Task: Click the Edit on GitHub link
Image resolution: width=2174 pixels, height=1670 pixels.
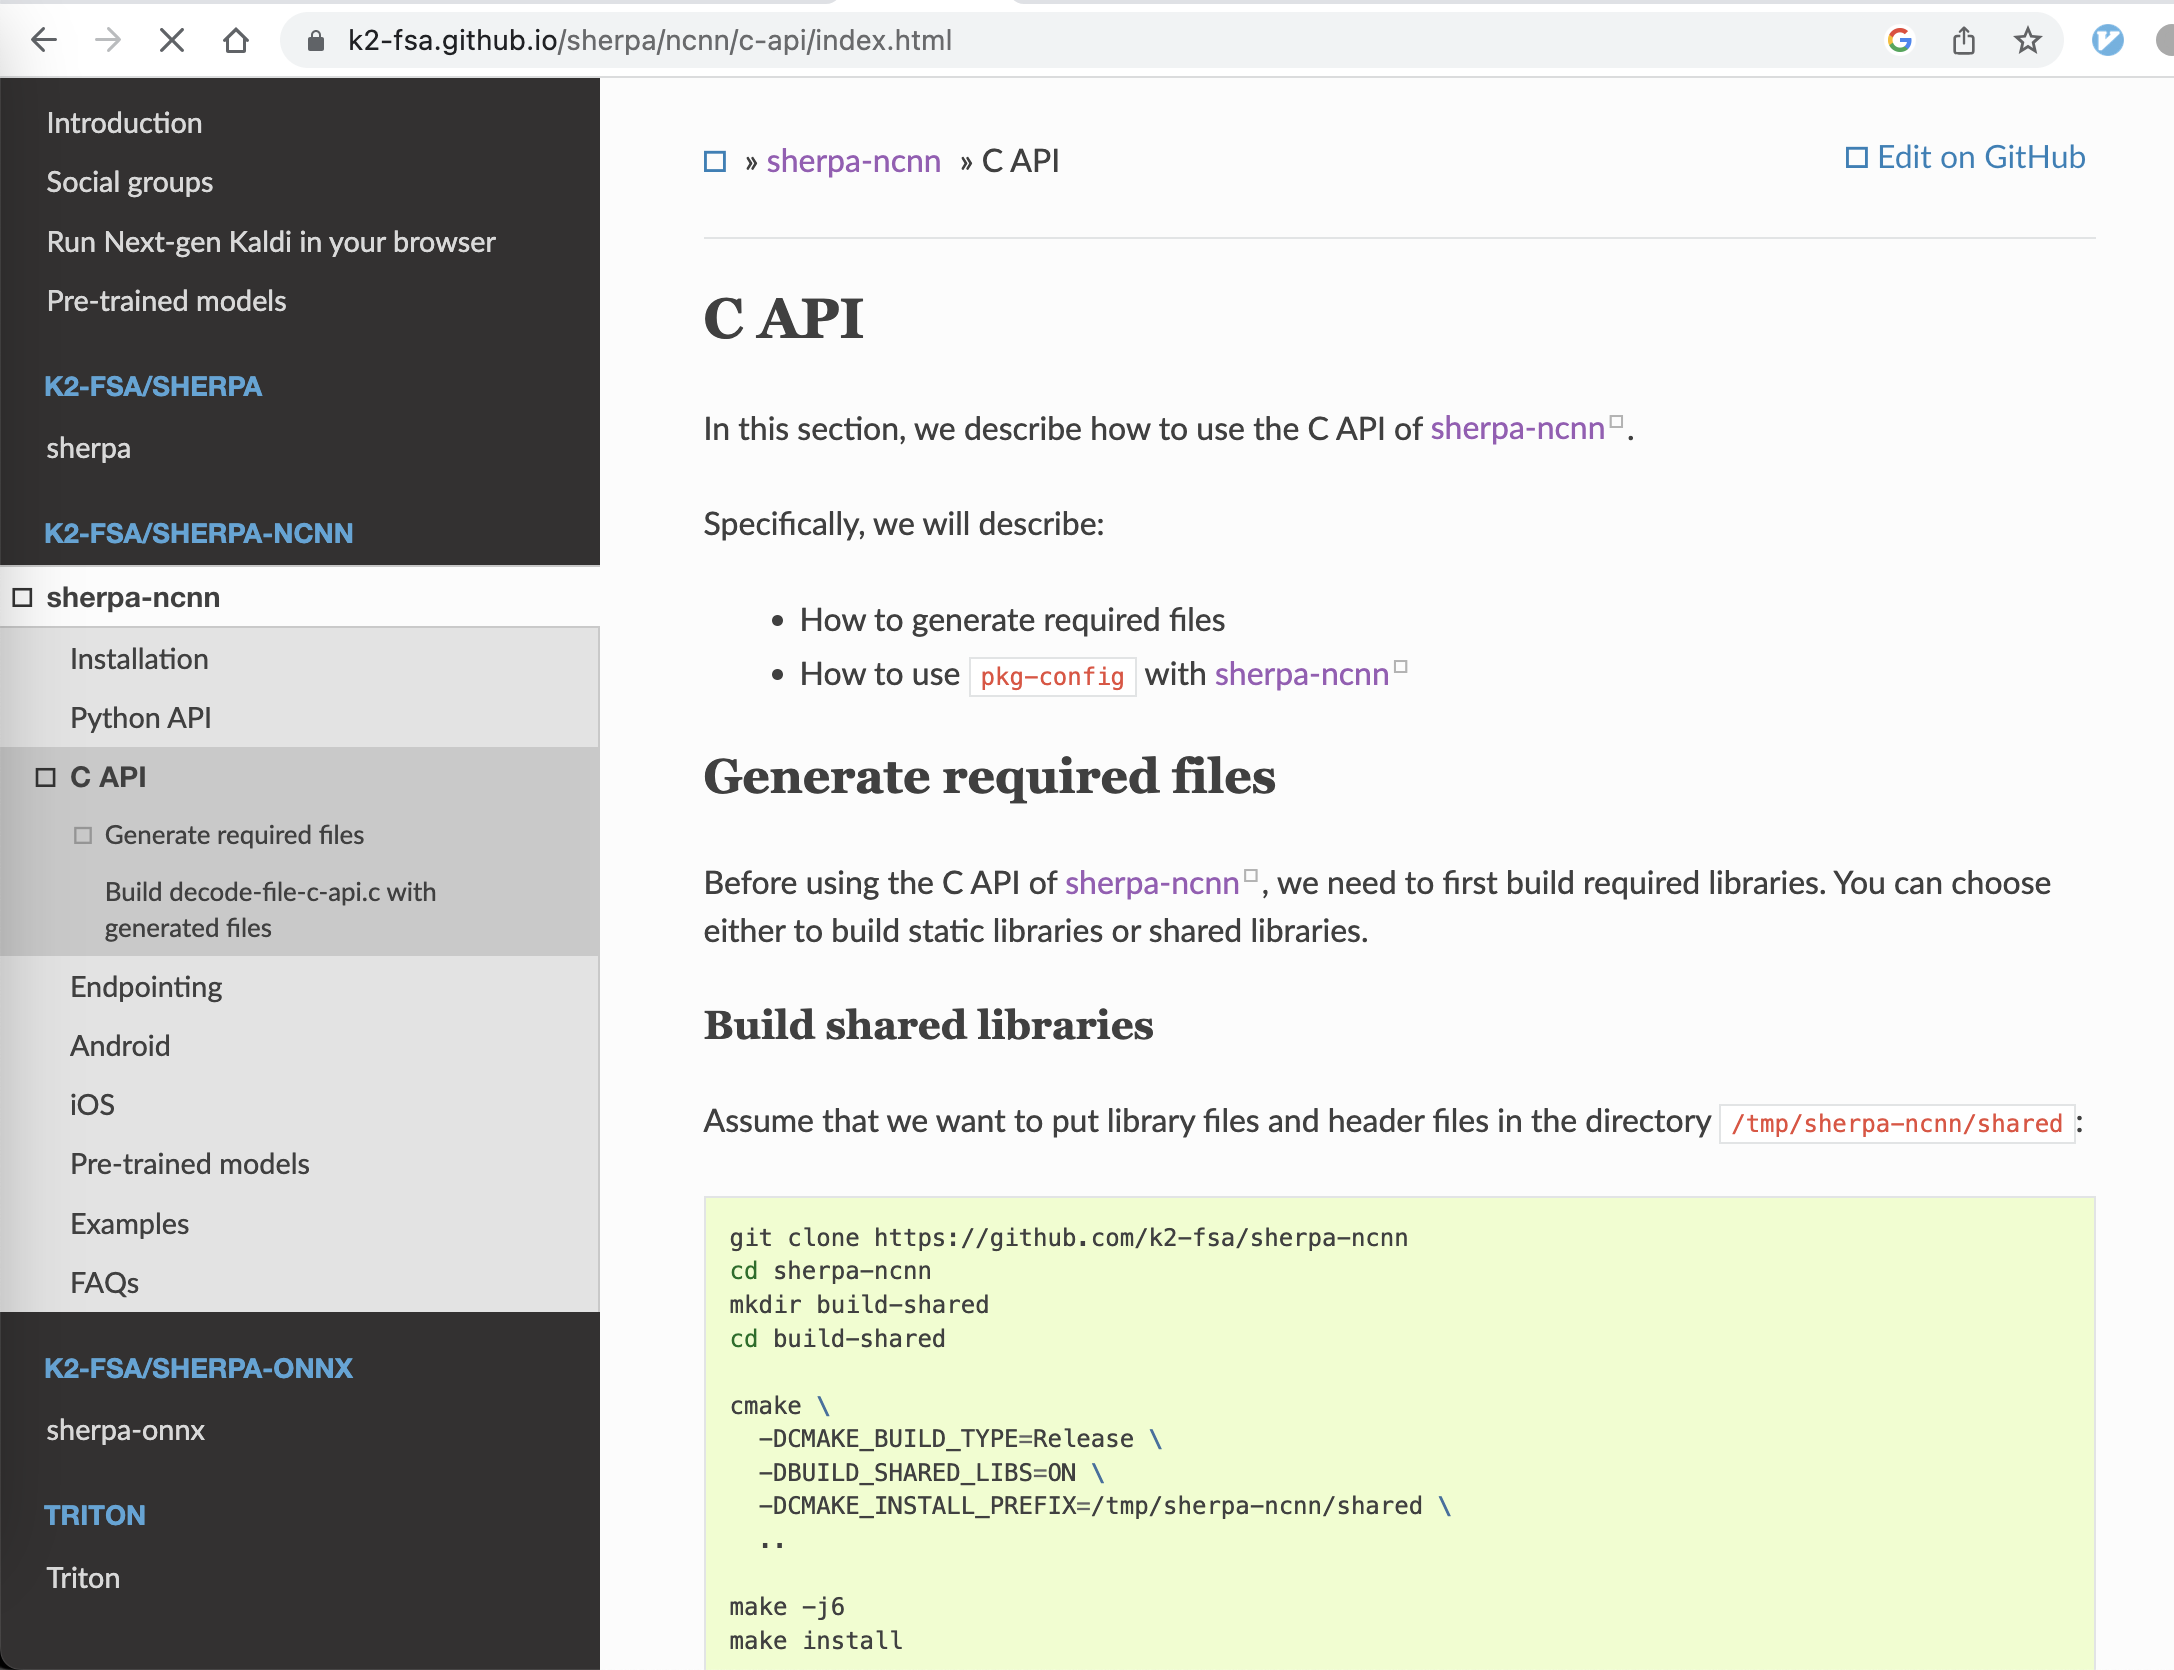Action: (x=1980, y=156)
